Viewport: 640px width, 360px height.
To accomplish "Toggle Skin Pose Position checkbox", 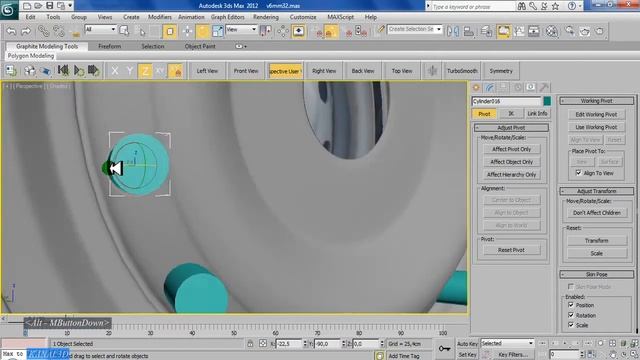I will coord(571,305).
